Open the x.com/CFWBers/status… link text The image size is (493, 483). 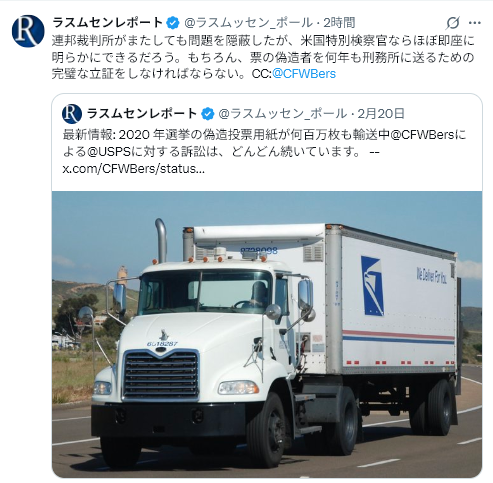(134, 169)
